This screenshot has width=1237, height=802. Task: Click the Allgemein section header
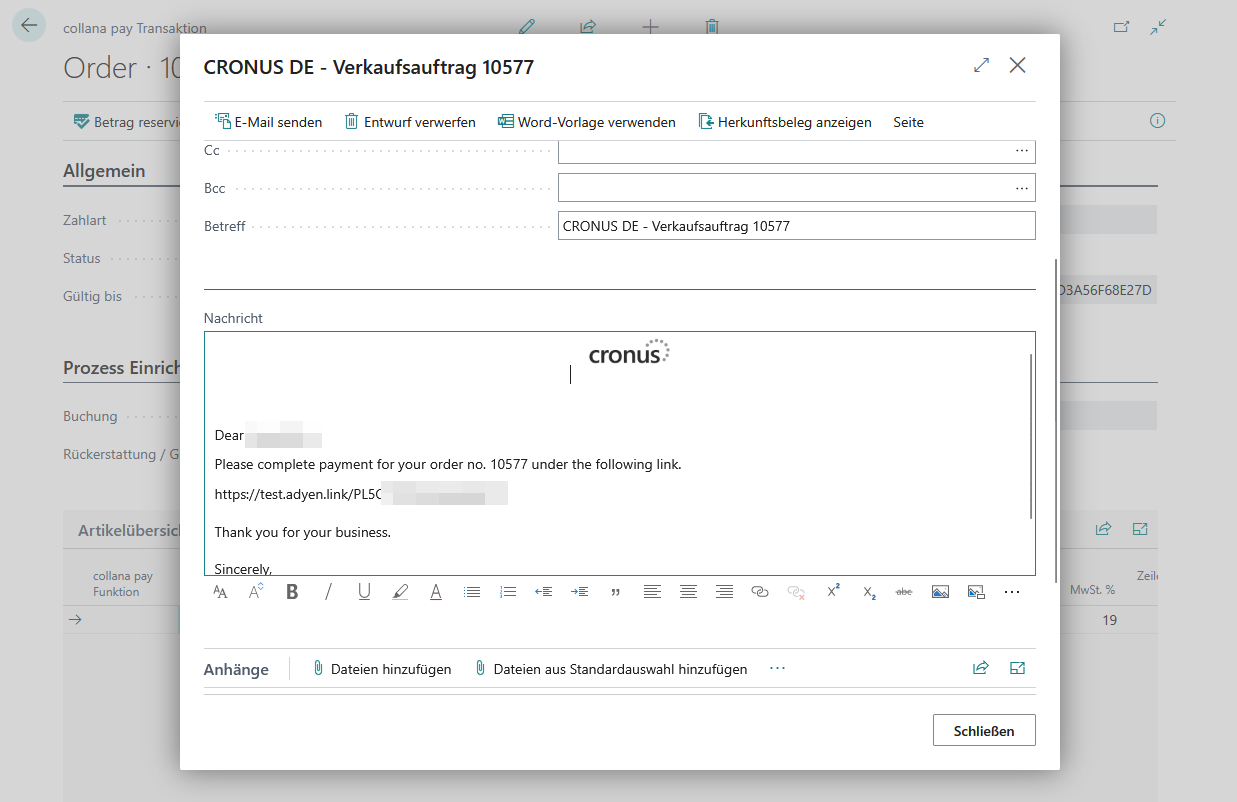click(x=104, y=170)
